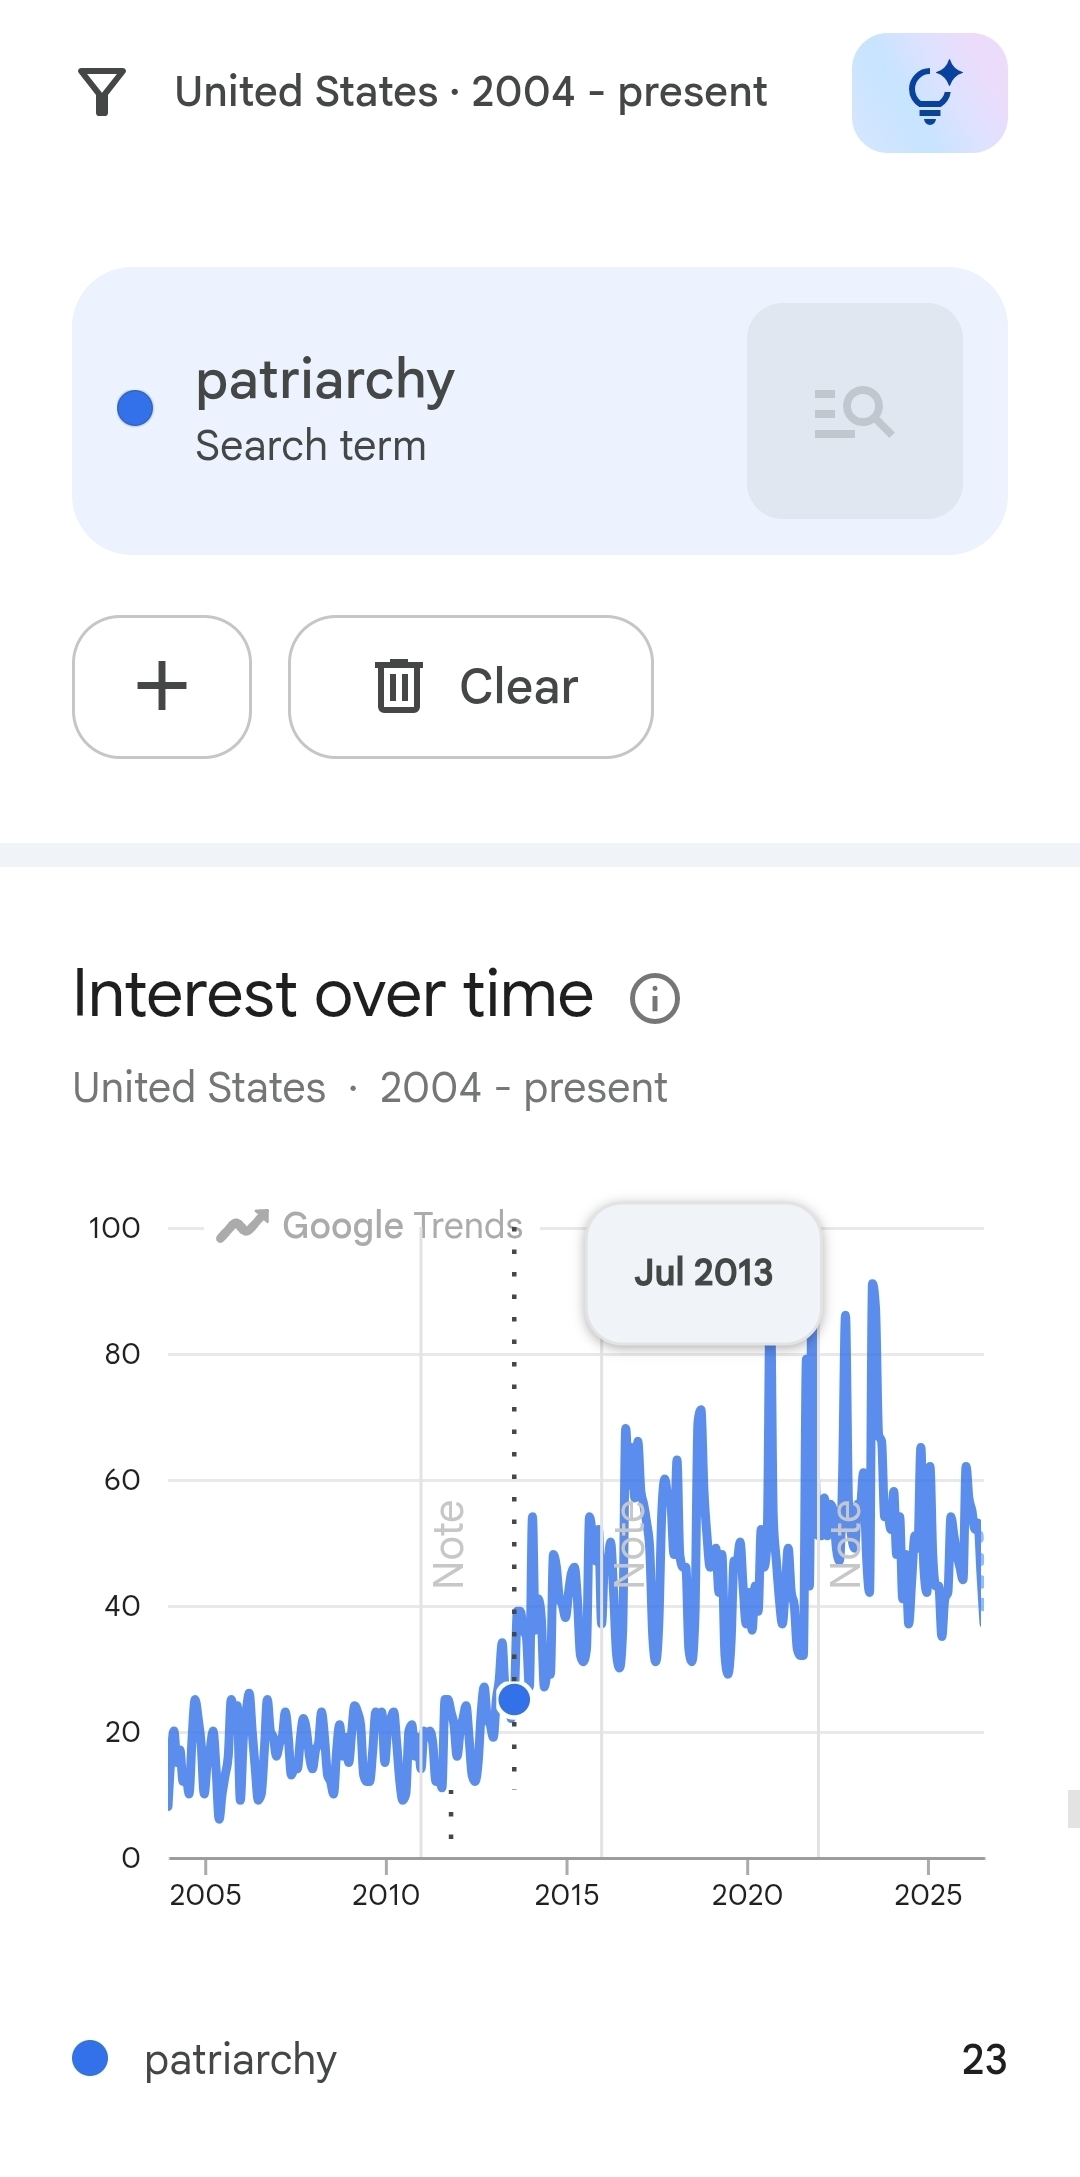Viewport: 1080px width, 2177px height.
Task: Click the plus icon to add comparison
Action: point(162,687)
